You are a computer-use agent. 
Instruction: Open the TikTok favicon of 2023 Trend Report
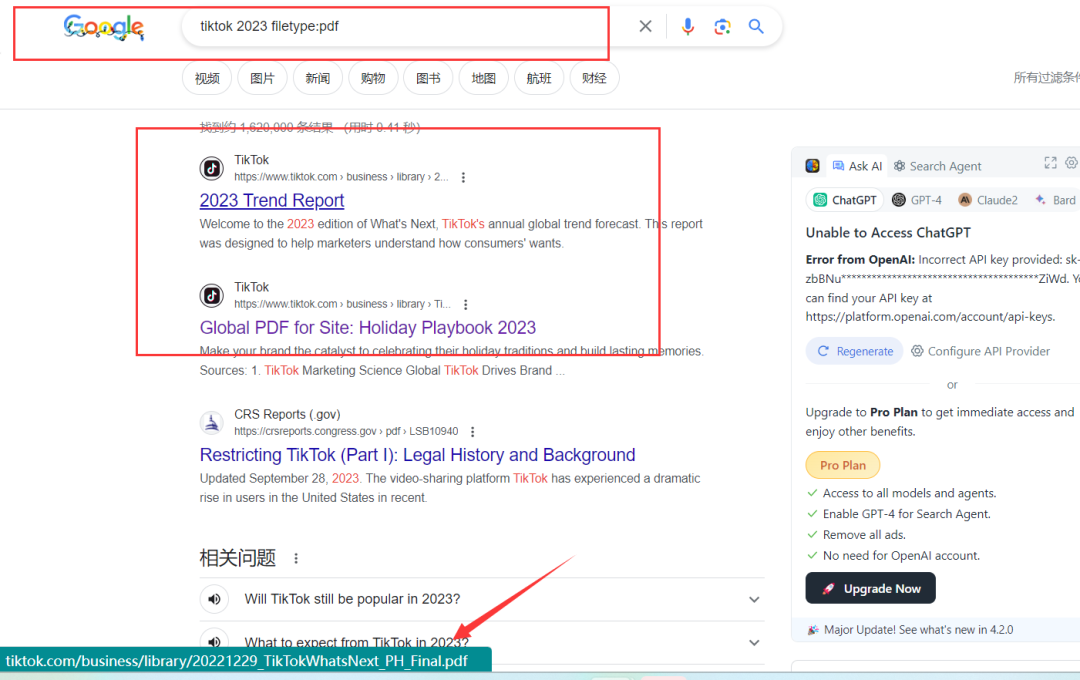[x=211, y=168]
